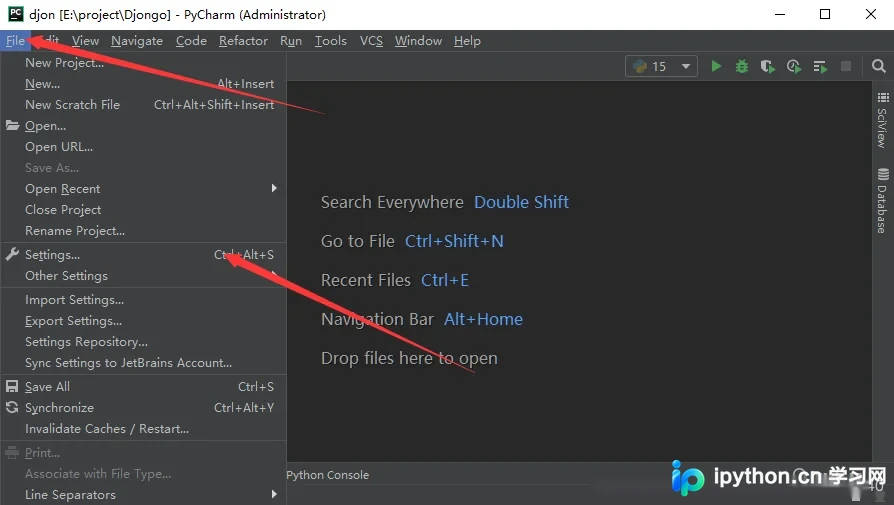Select New Scratch File entry
Image resolution: width=894 pixels, height=505 pixels.
pos(144,105)
